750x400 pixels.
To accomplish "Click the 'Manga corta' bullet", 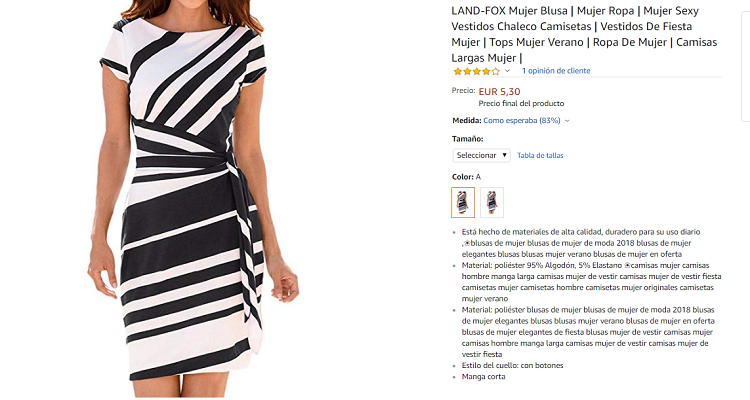I will pyautogui.click(x=484, y=376).
